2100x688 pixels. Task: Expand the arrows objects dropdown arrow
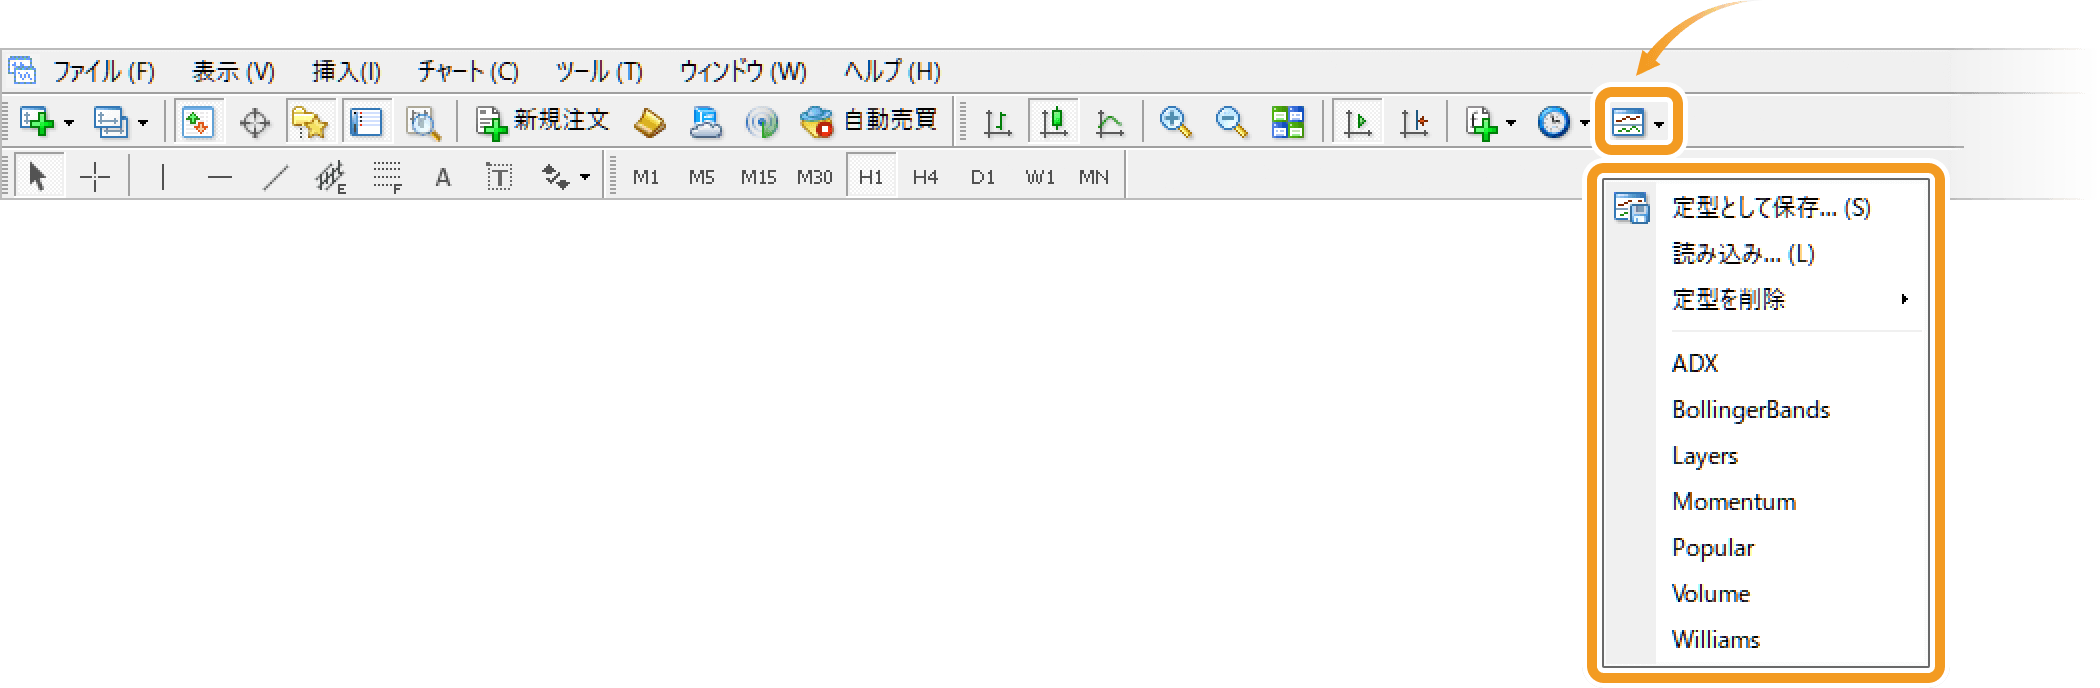(585, 178)
